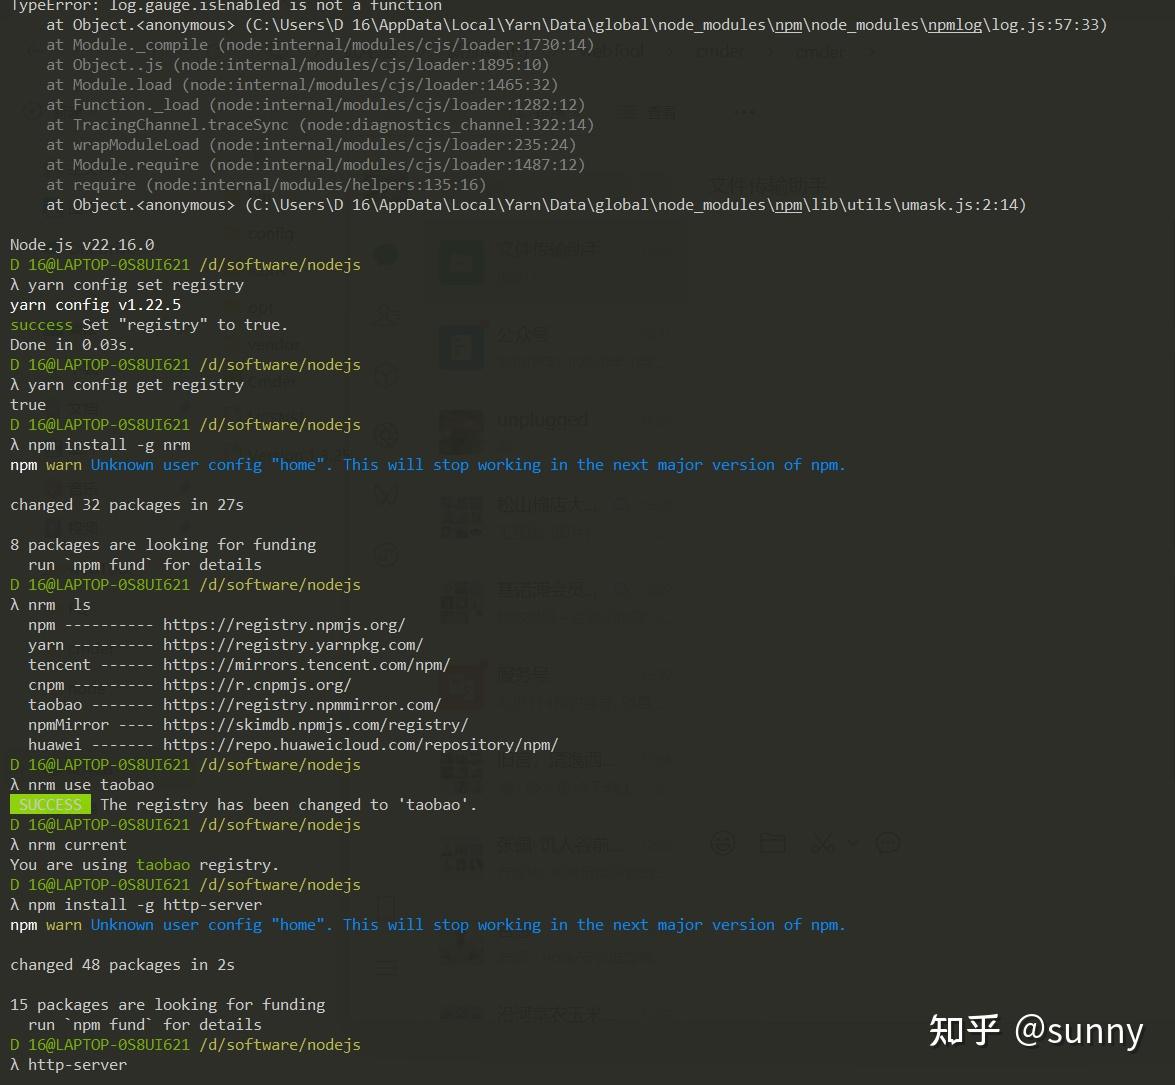Open the npmlog link in the stack trace
The height and width of the screenshot is (1085, 1175).
[954, 25]
